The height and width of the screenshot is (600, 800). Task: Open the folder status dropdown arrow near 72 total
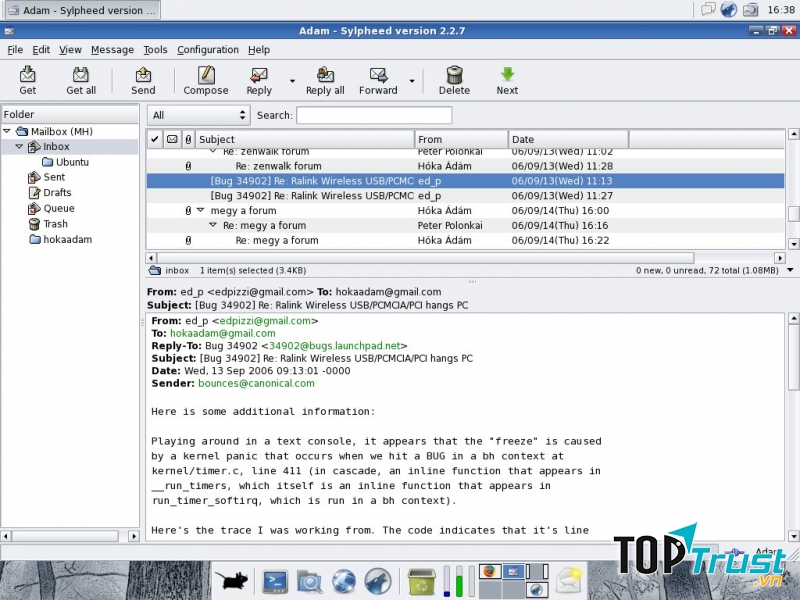tap(790, 270)
